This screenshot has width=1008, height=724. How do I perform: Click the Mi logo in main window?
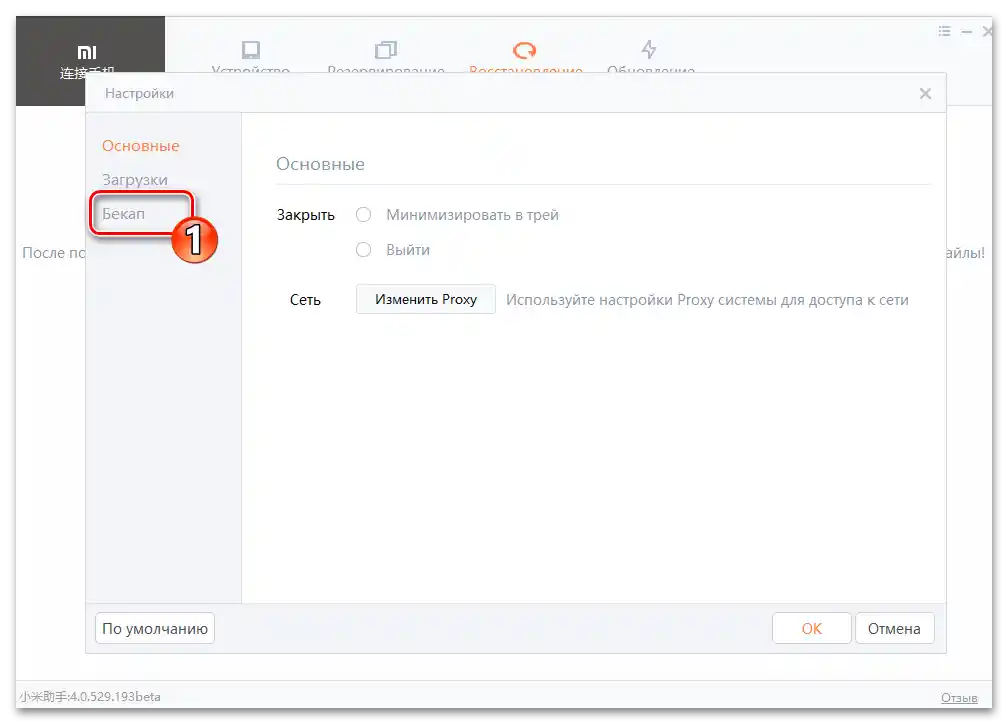point(87,53)
